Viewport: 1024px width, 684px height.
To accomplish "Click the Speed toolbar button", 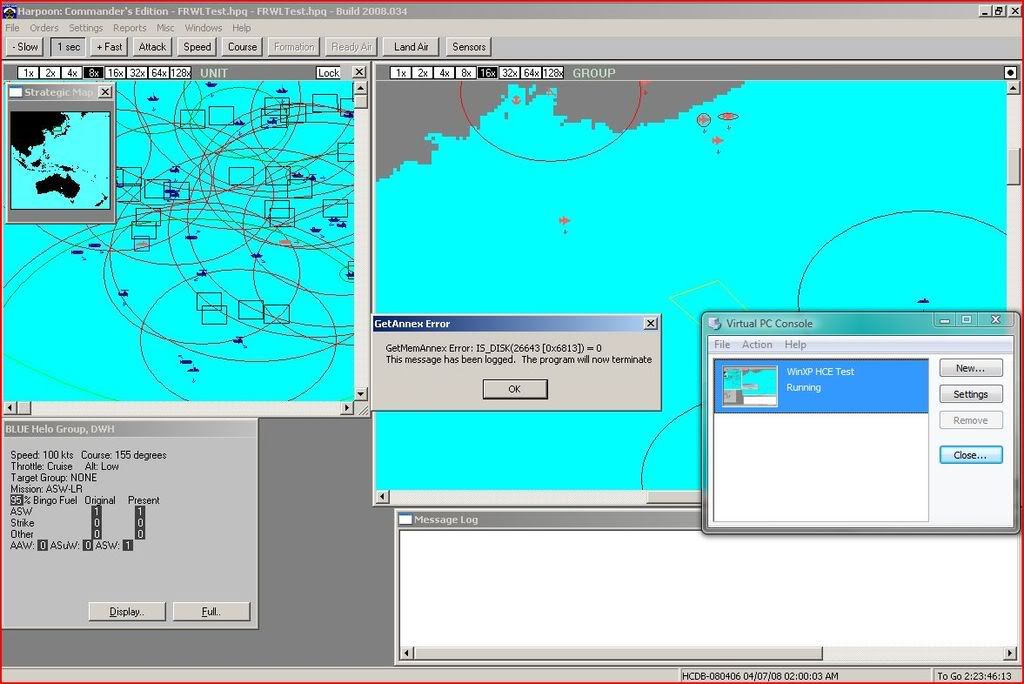I will click(x=197, y=47).
